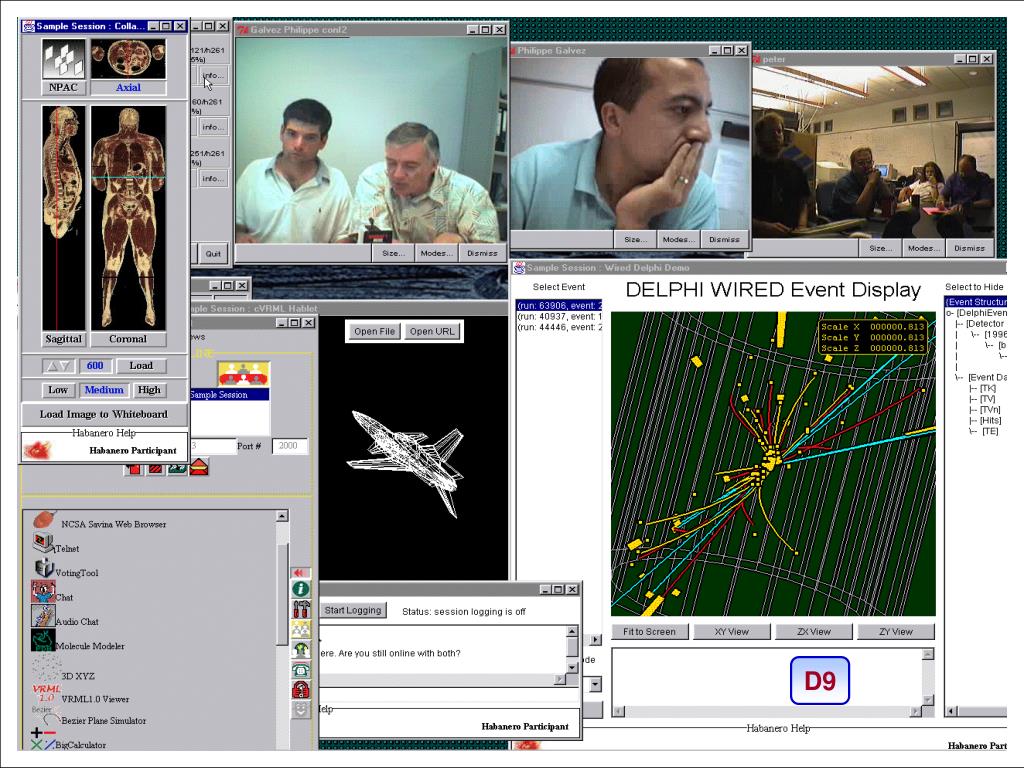Switch DELPHI display to ZX View
1024x768 pixels.
(814, 632)
